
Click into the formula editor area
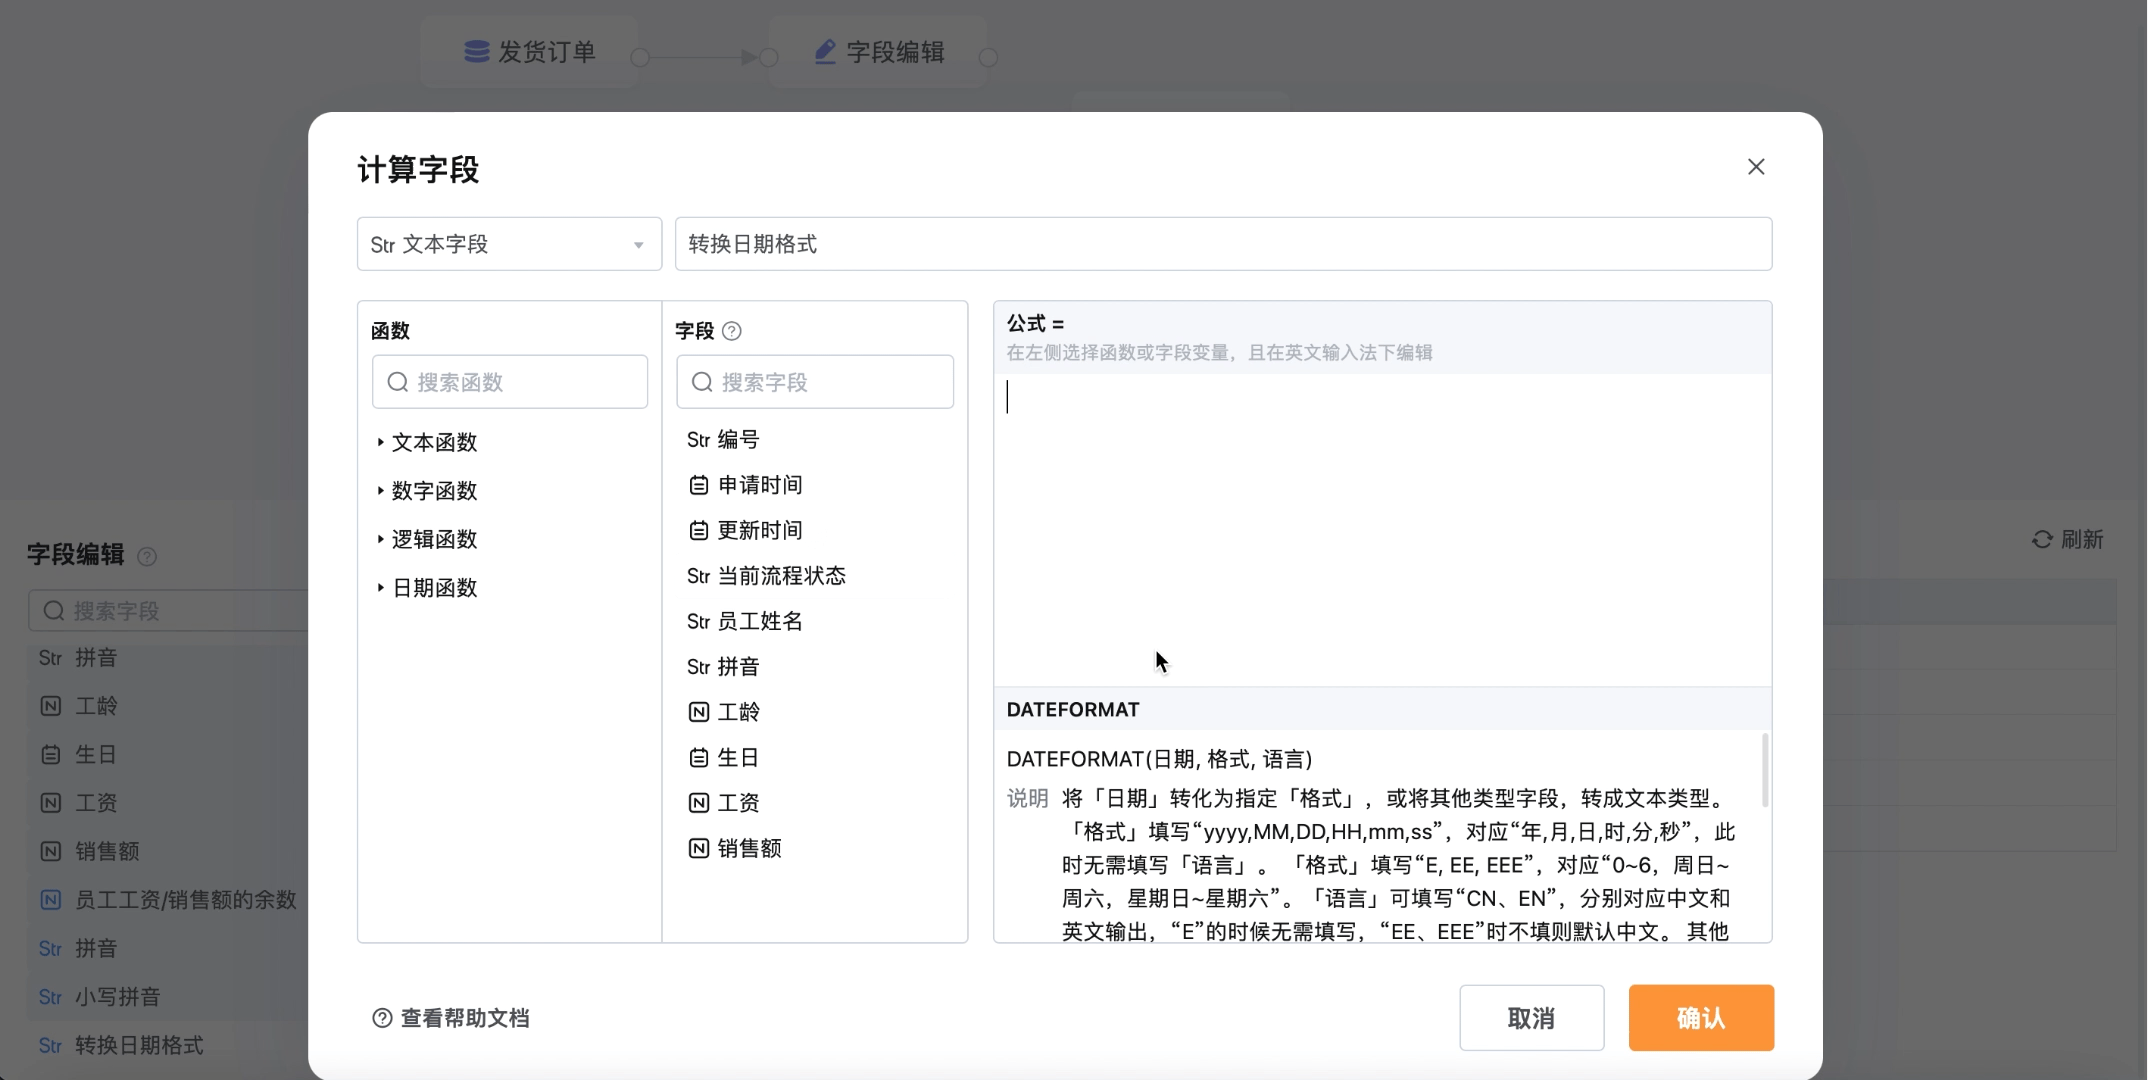1382,530
